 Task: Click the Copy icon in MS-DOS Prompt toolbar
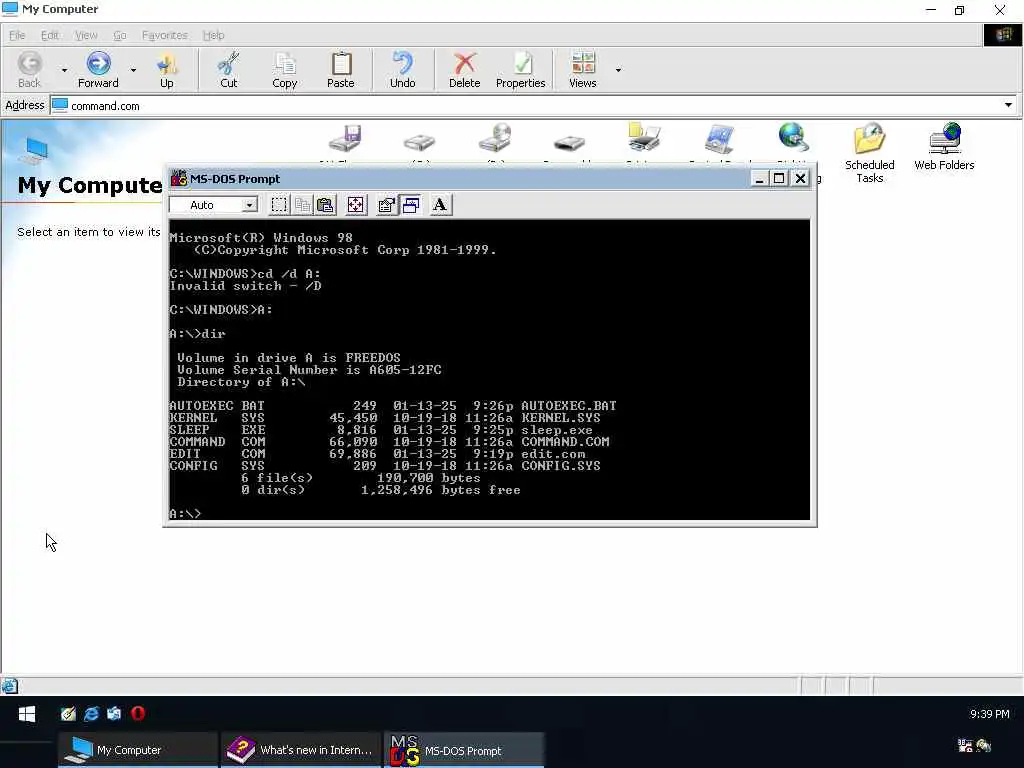302,205
